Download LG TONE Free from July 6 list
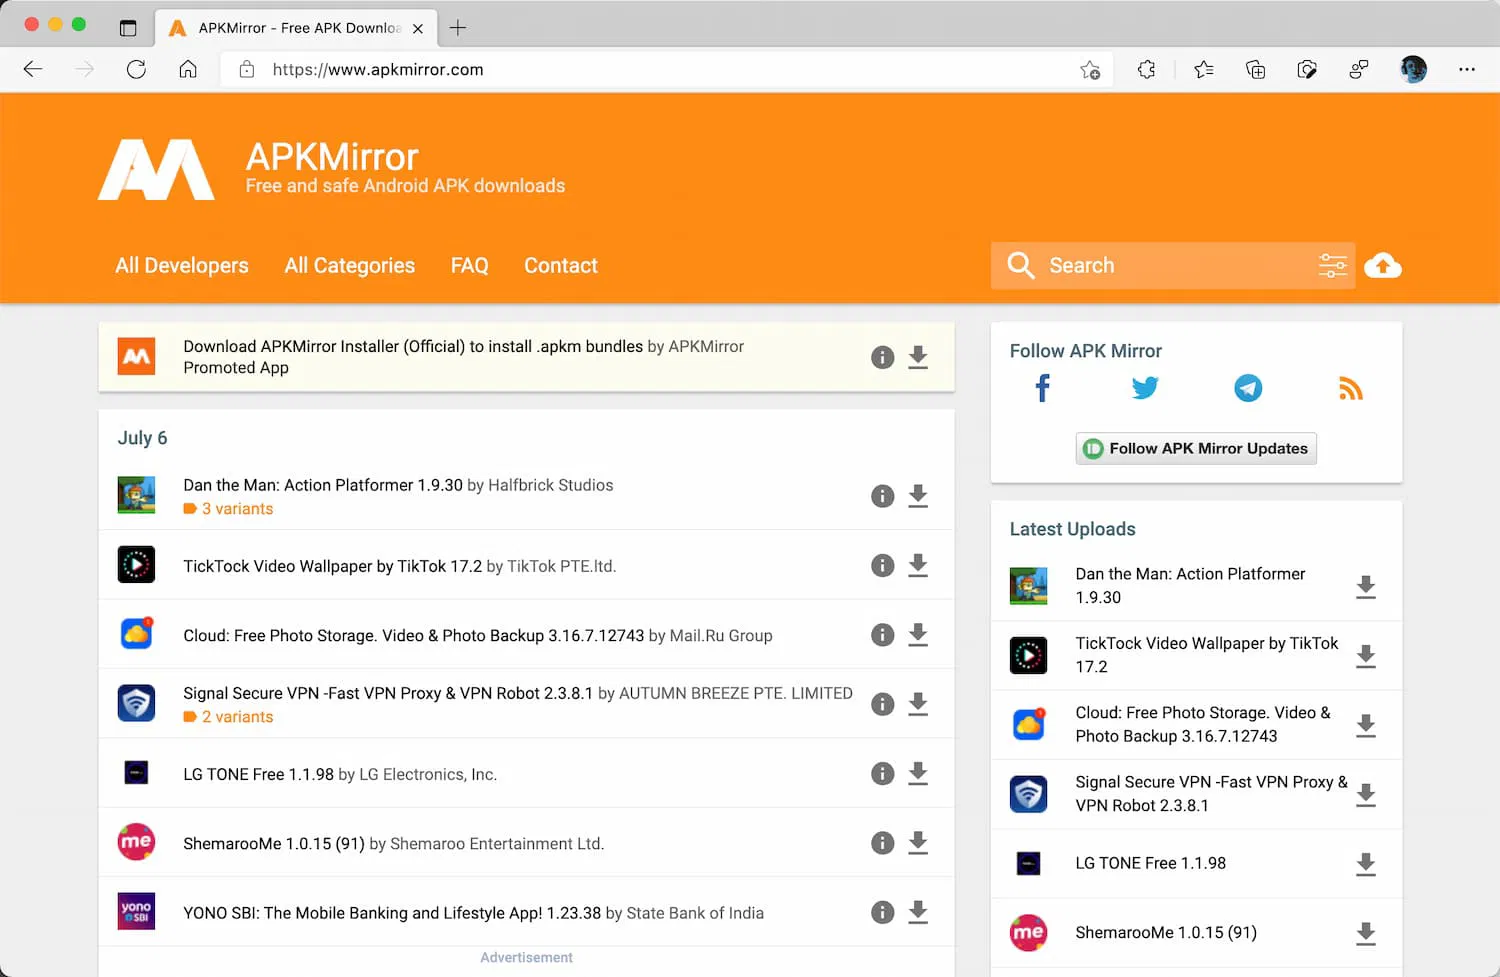Image resolution: width=1500 pixels, height=977 pixels. click(918, 773)
